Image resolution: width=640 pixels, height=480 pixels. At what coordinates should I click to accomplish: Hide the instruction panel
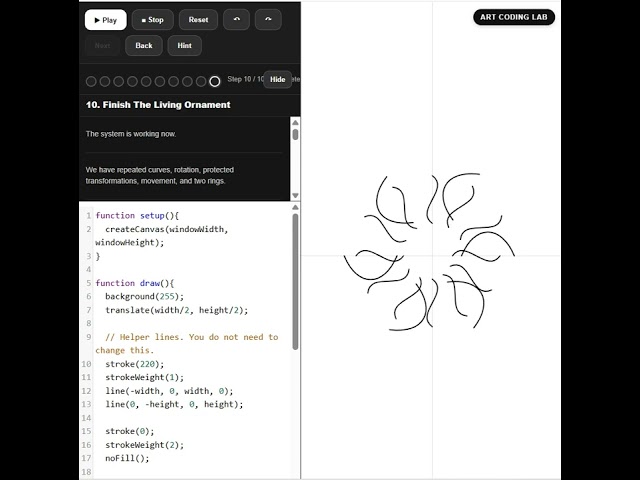coord(278,80)
